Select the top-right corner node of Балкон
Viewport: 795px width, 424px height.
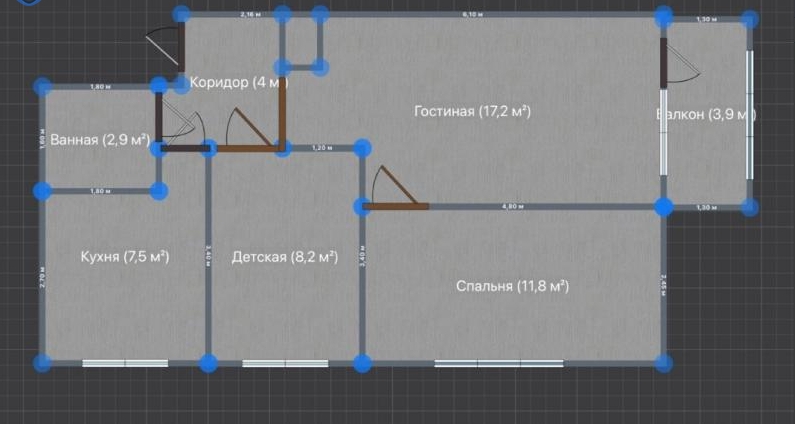749,20
